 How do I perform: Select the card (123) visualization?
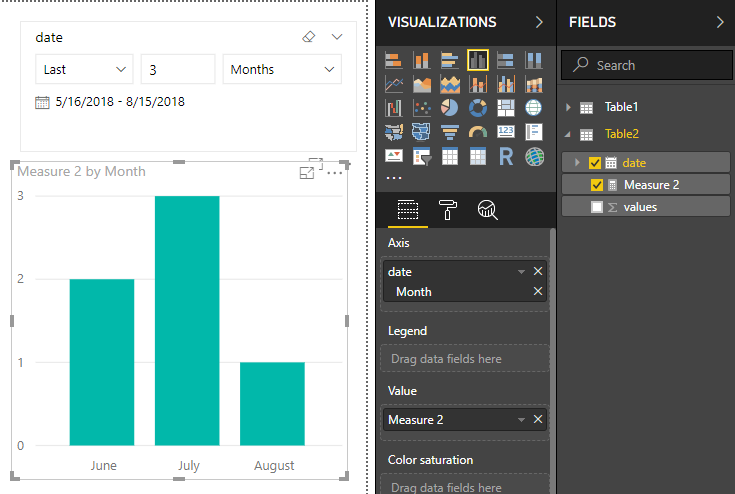506,132
